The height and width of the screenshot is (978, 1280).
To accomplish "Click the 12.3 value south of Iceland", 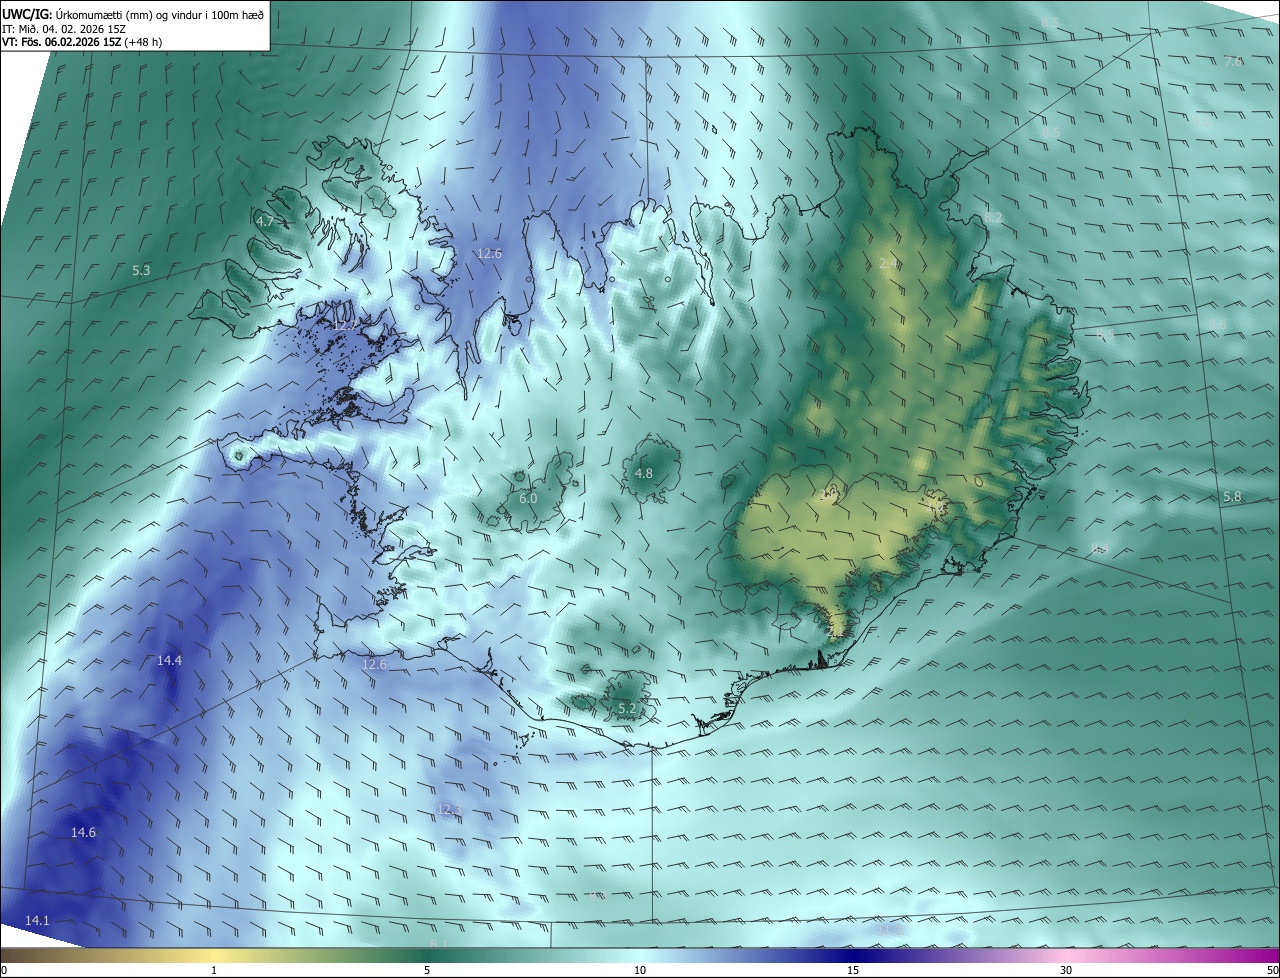I will tap(449, 809).
